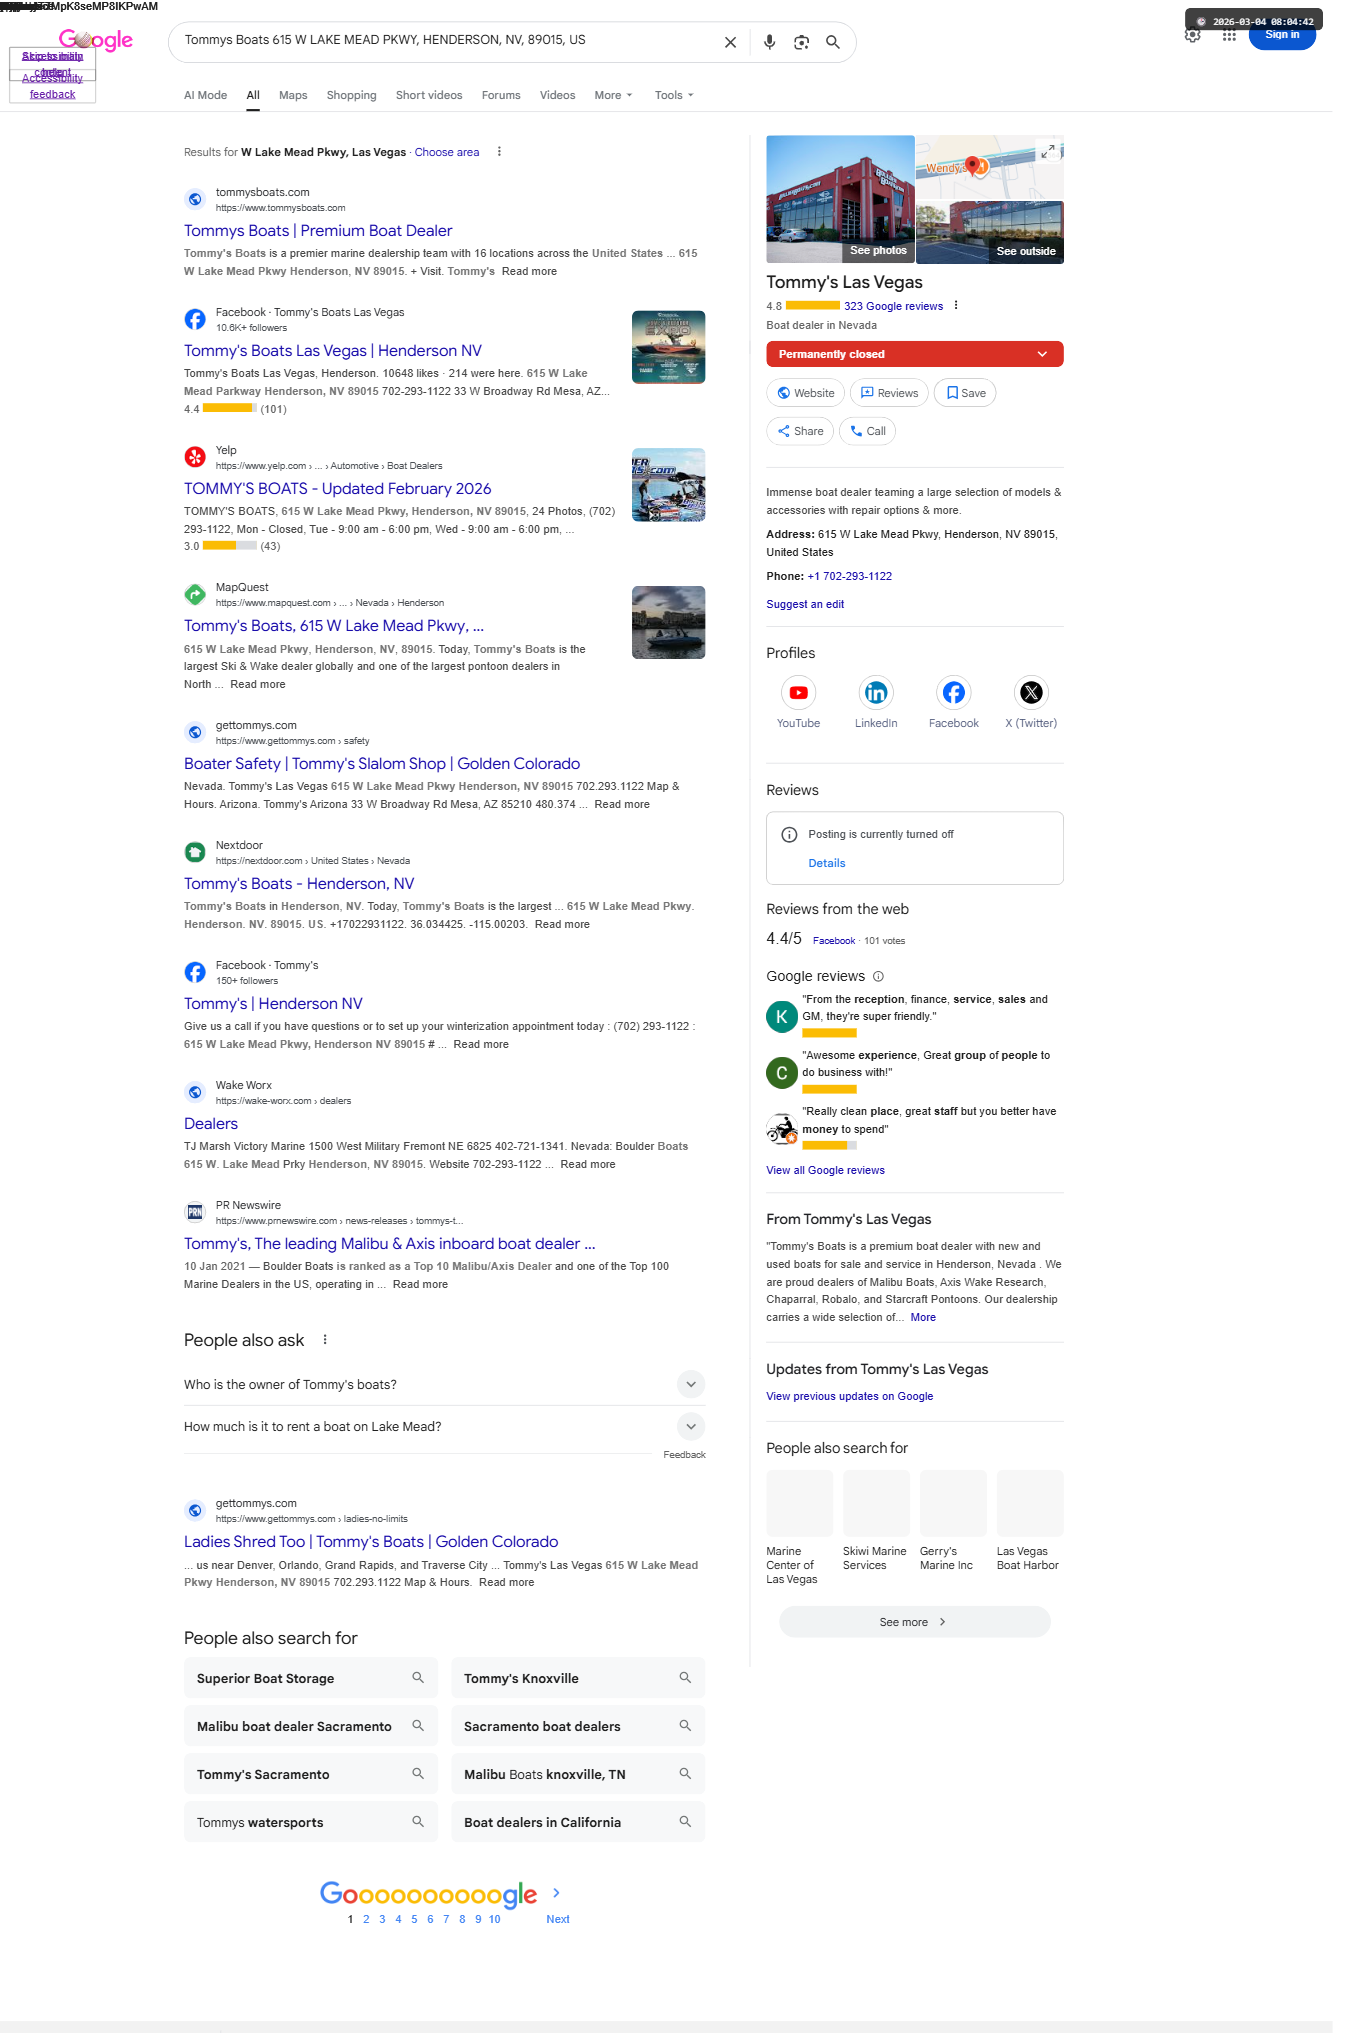Submit search with magnifying glass icon
The image size is (1348, 2033).
[x=832, y=42]
